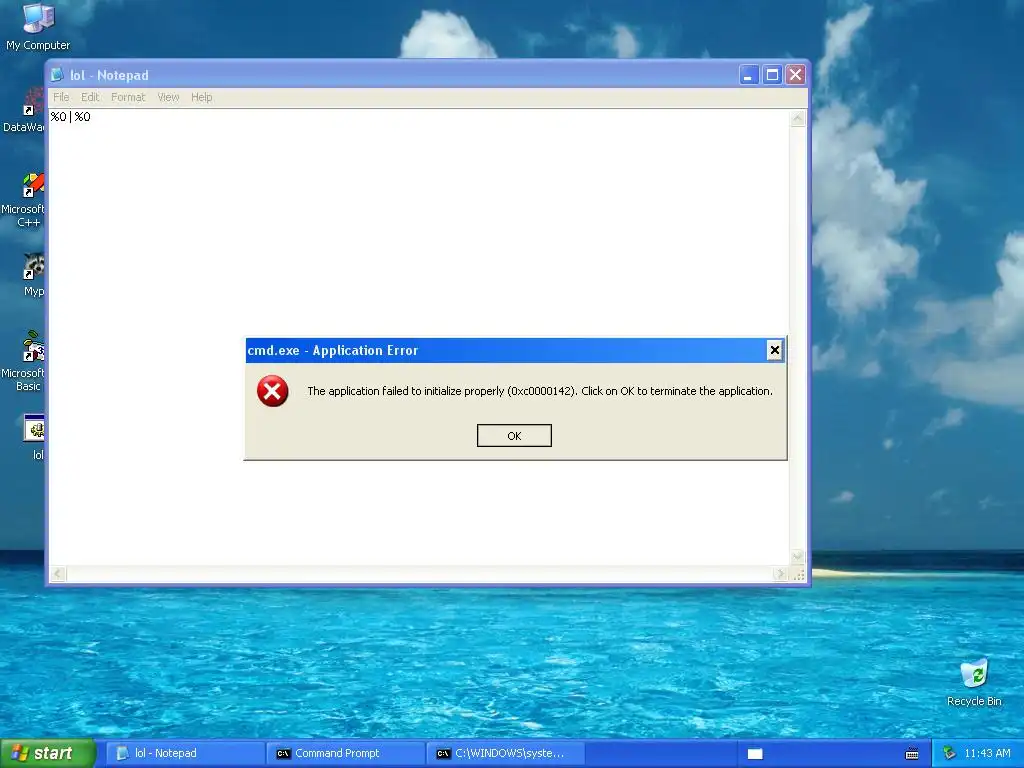Viewport: 1024px width, 768px height.
Task: Click the white window icon in the taskbar
Action: click(x=755, y=754)
